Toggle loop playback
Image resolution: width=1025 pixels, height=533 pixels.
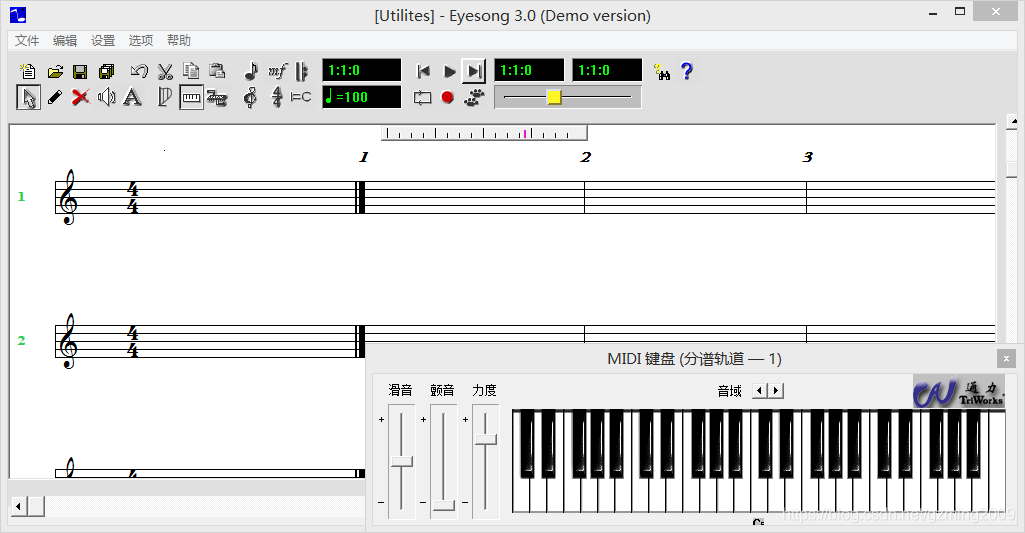(423, 97)
